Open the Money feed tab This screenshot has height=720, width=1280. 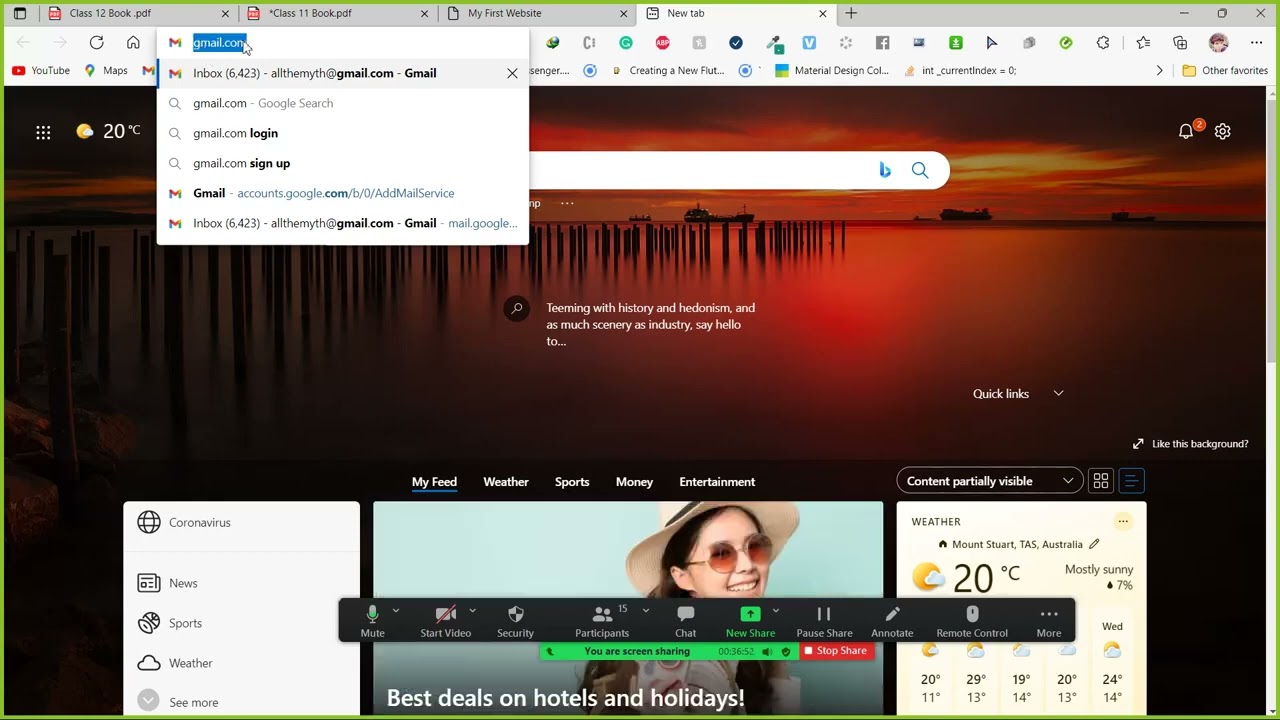click(x=634, y=482)
